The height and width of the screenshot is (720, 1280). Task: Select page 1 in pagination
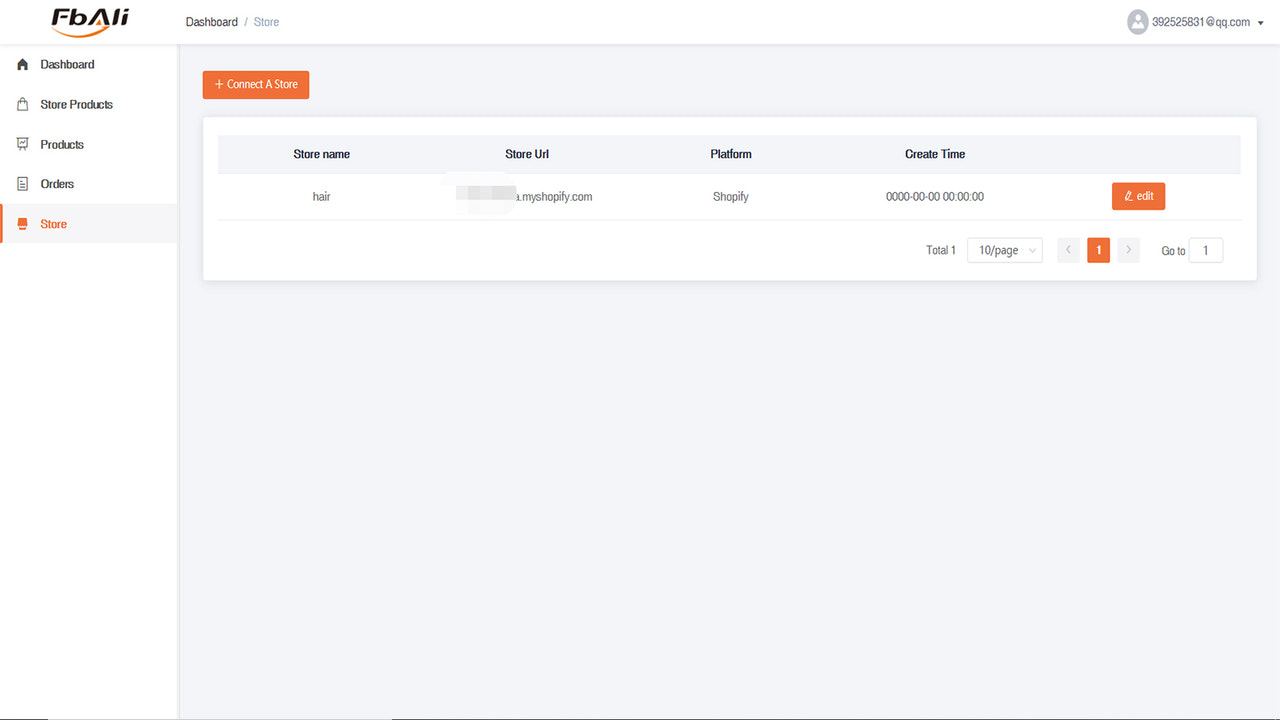[x=1098, y=250]
